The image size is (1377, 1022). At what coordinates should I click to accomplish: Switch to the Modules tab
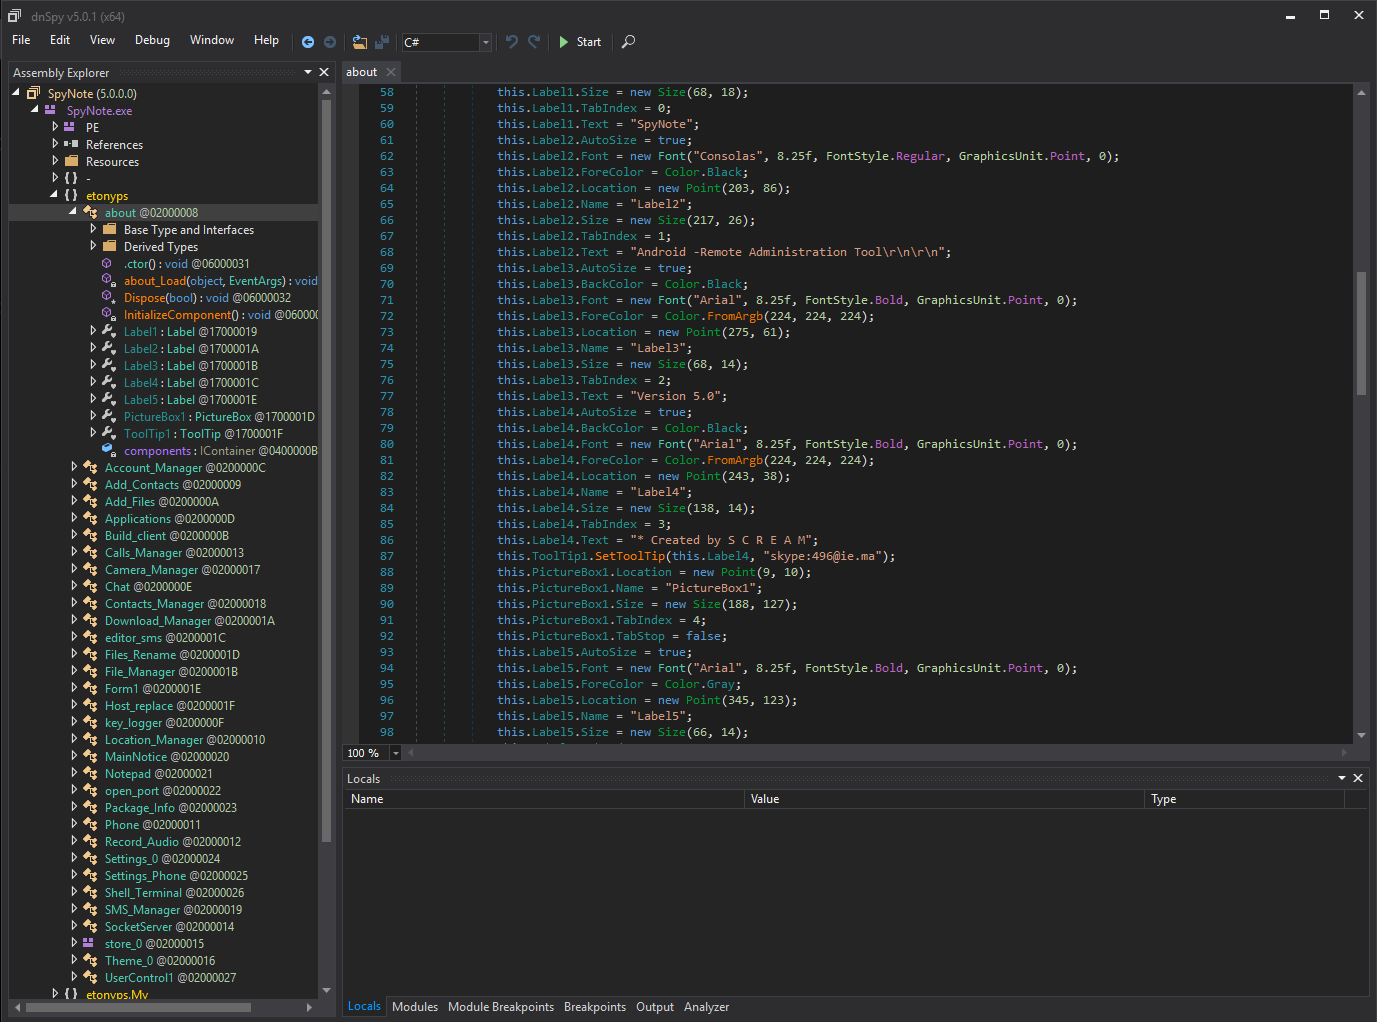click(415, 1007)
